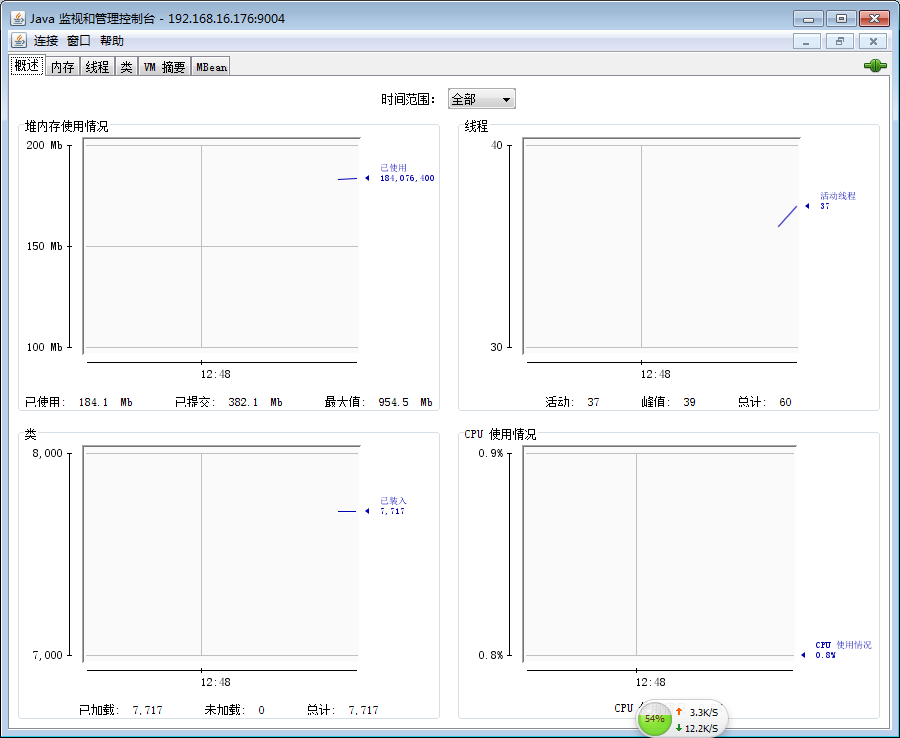This screenshot has height=738, width=900.
Task: Restore the inner connection window size
Action: (840, 41)
